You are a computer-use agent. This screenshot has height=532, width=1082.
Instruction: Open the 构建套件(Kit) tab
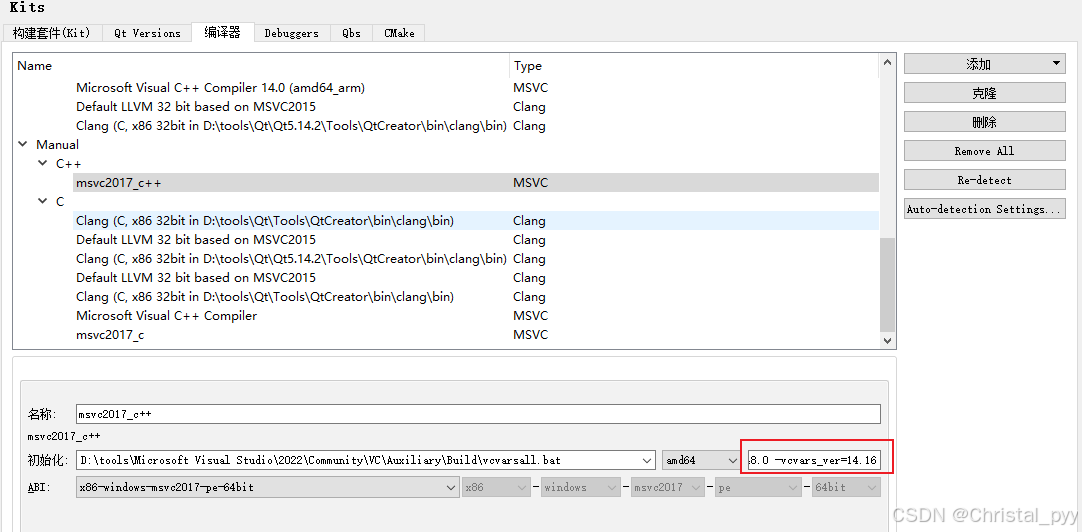coord(51,33)
